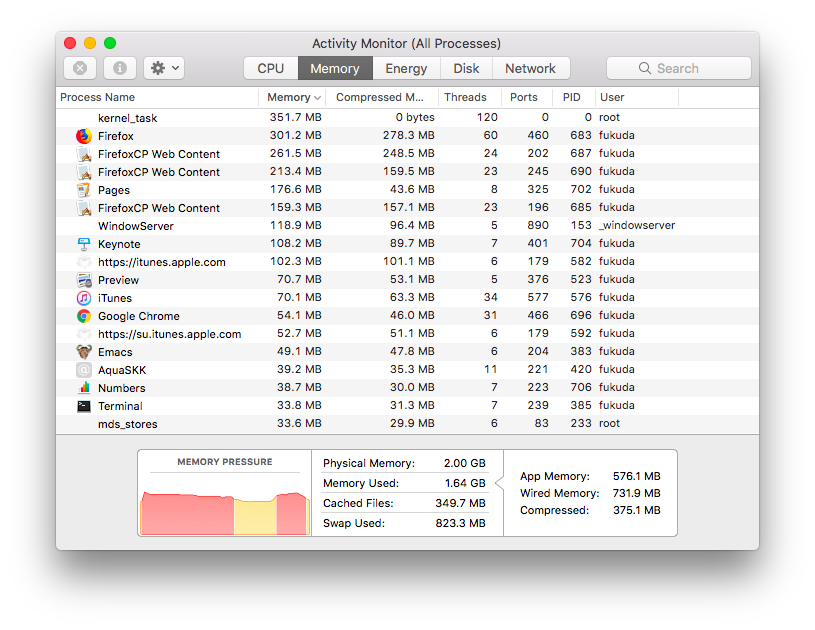Select the WindowServer process row
This screenshot has width=815, height=630.
407,226
